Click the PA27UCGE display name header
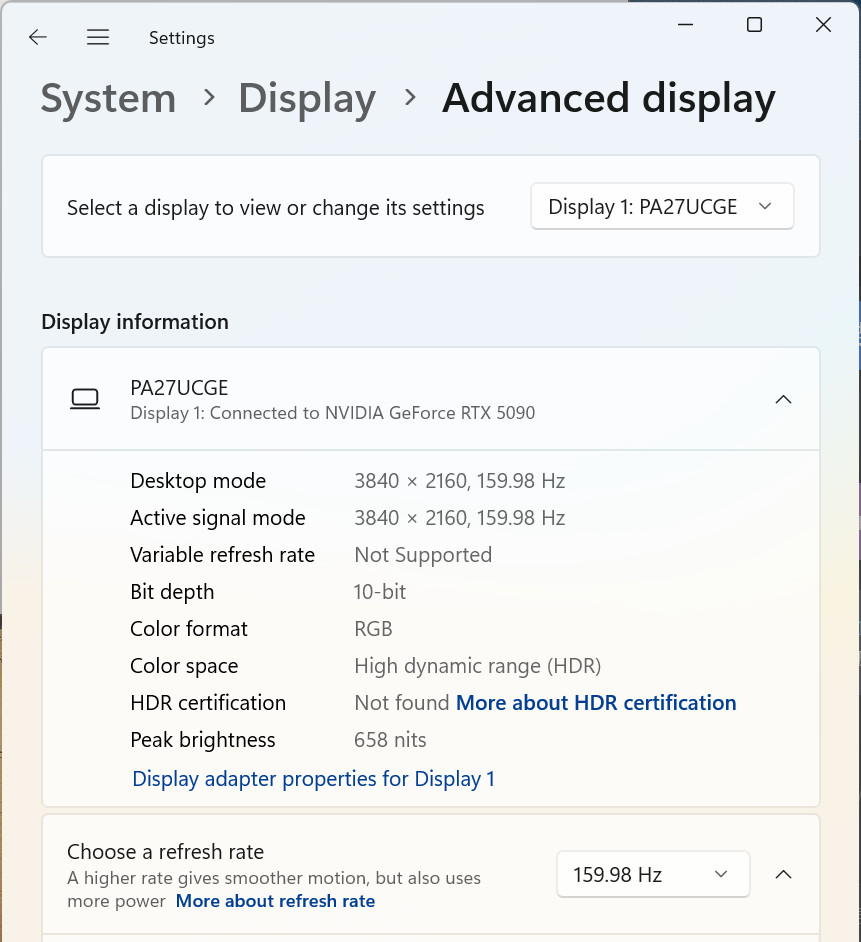 (x=179, y=388)
